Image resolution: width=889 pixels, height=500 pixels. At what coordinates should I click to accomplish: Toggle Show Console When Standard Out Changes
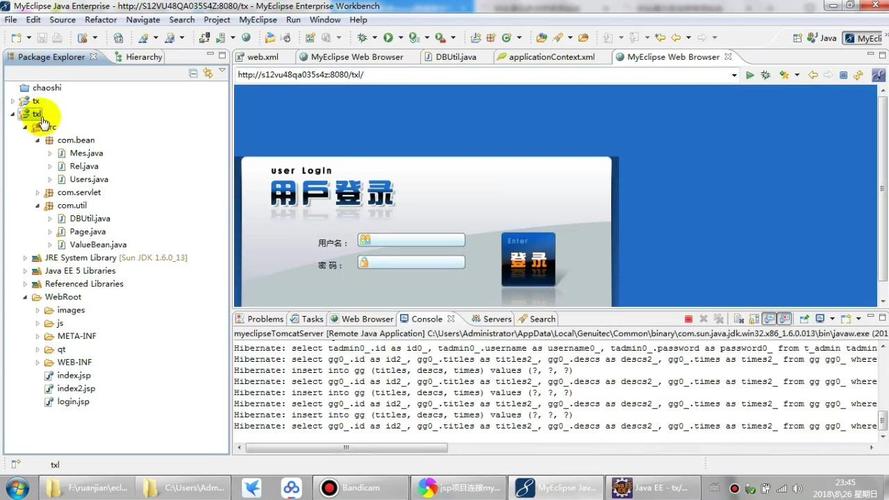[x=769, y=319]
